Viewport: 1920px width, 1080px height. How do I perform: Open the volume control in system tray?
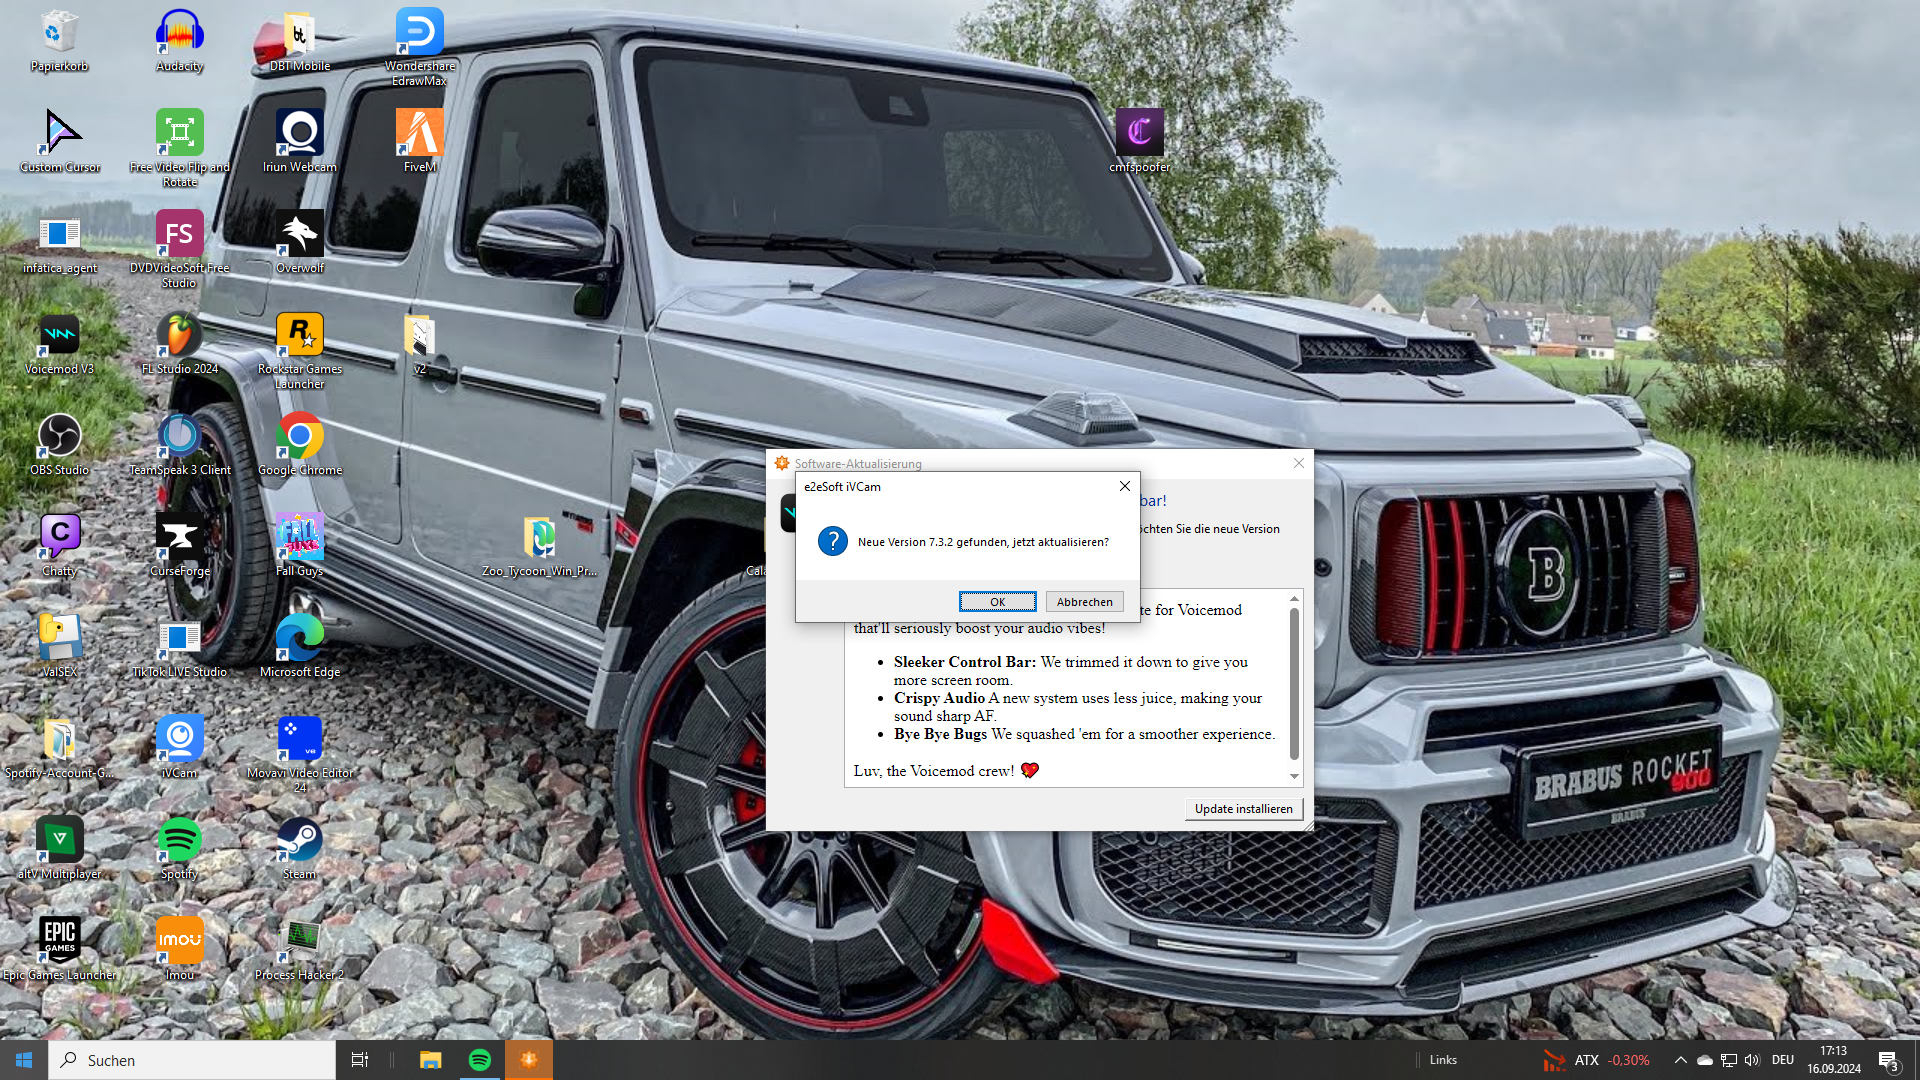pyautogui.click(x=1752, y=1060)
